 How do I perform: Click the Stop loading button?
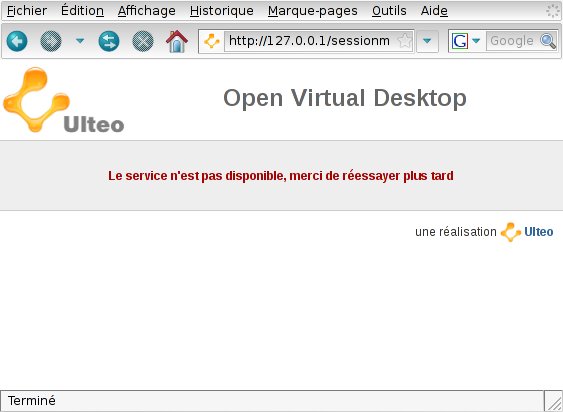[143, 41]
